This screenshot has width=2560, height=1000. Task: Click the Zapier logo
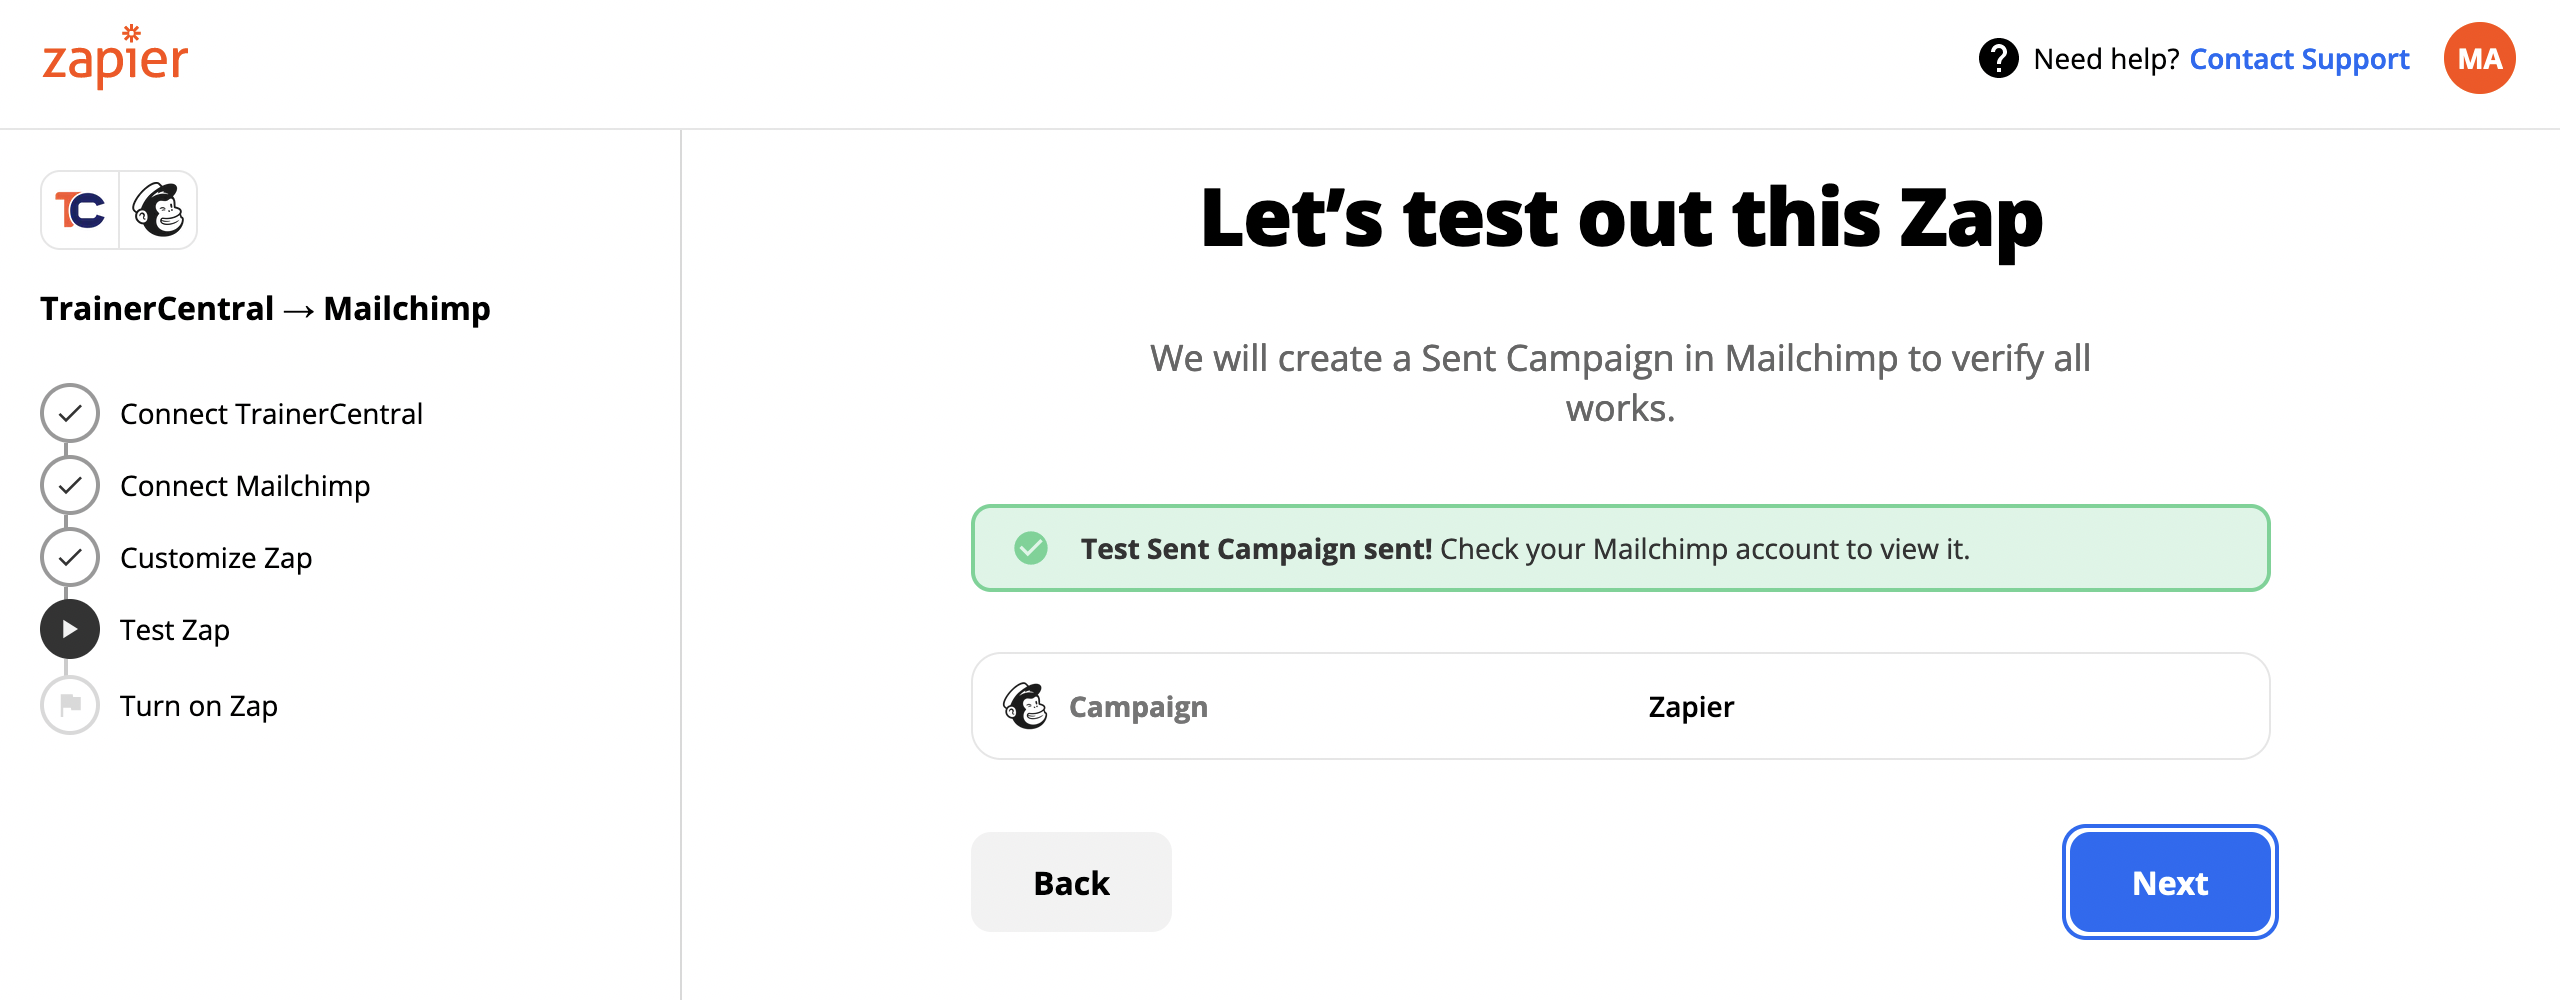pyautogui.click(x=115, y=58)
